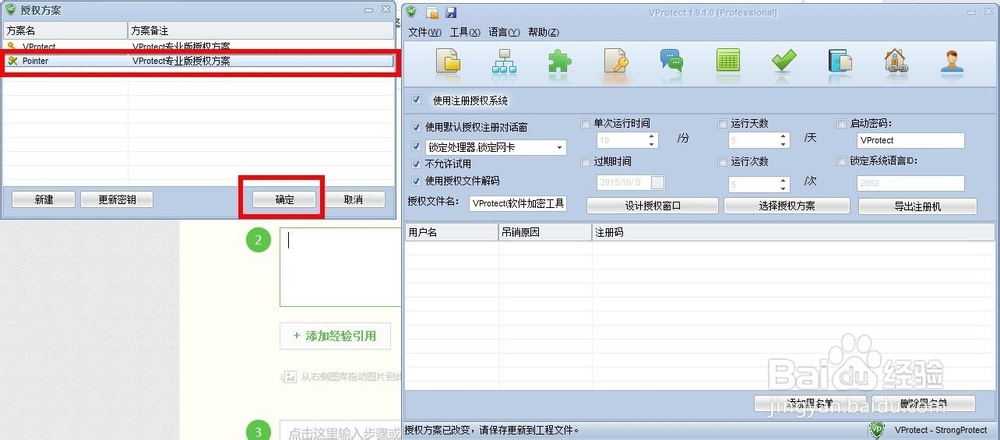This screenshot has height=440, width=1000.
Task: Decrease 单次运行时间 value with down arrow
Action: tap(652, 143)
